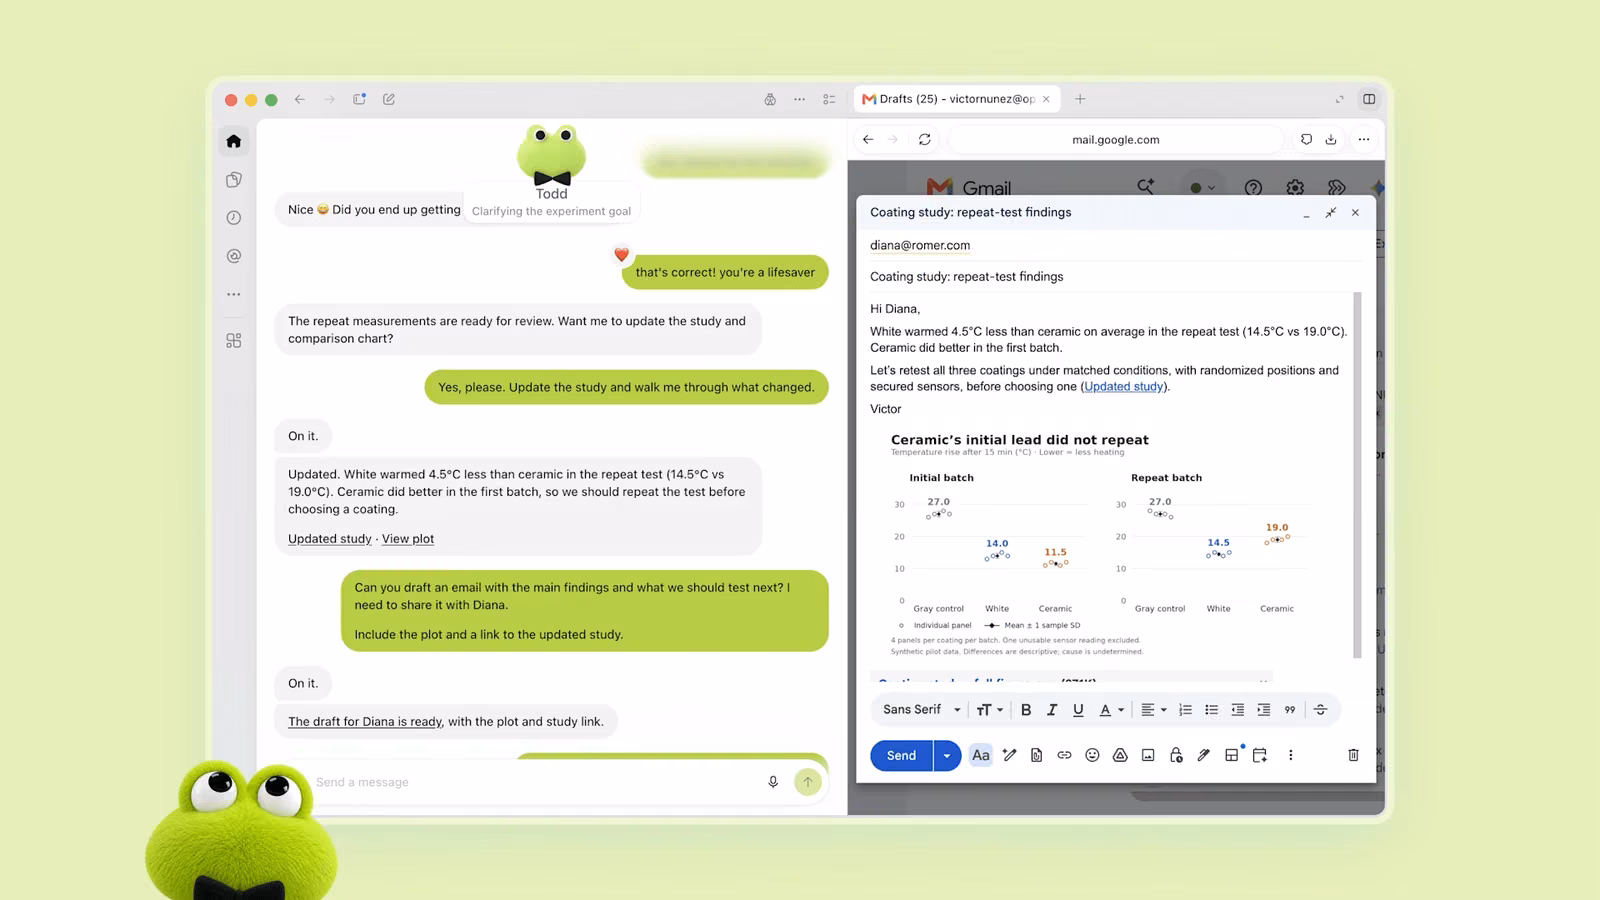Open the mentions @ icon in sidebar
The image size is (1600, 900).
[x=233, y=256]
